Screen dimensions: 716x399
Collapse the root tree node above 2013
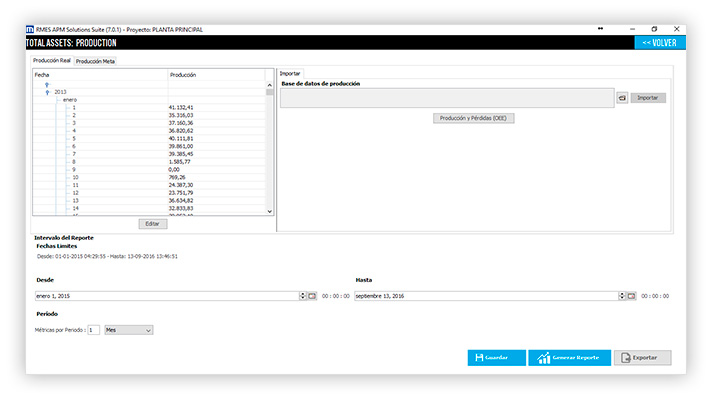click(47, 85)
